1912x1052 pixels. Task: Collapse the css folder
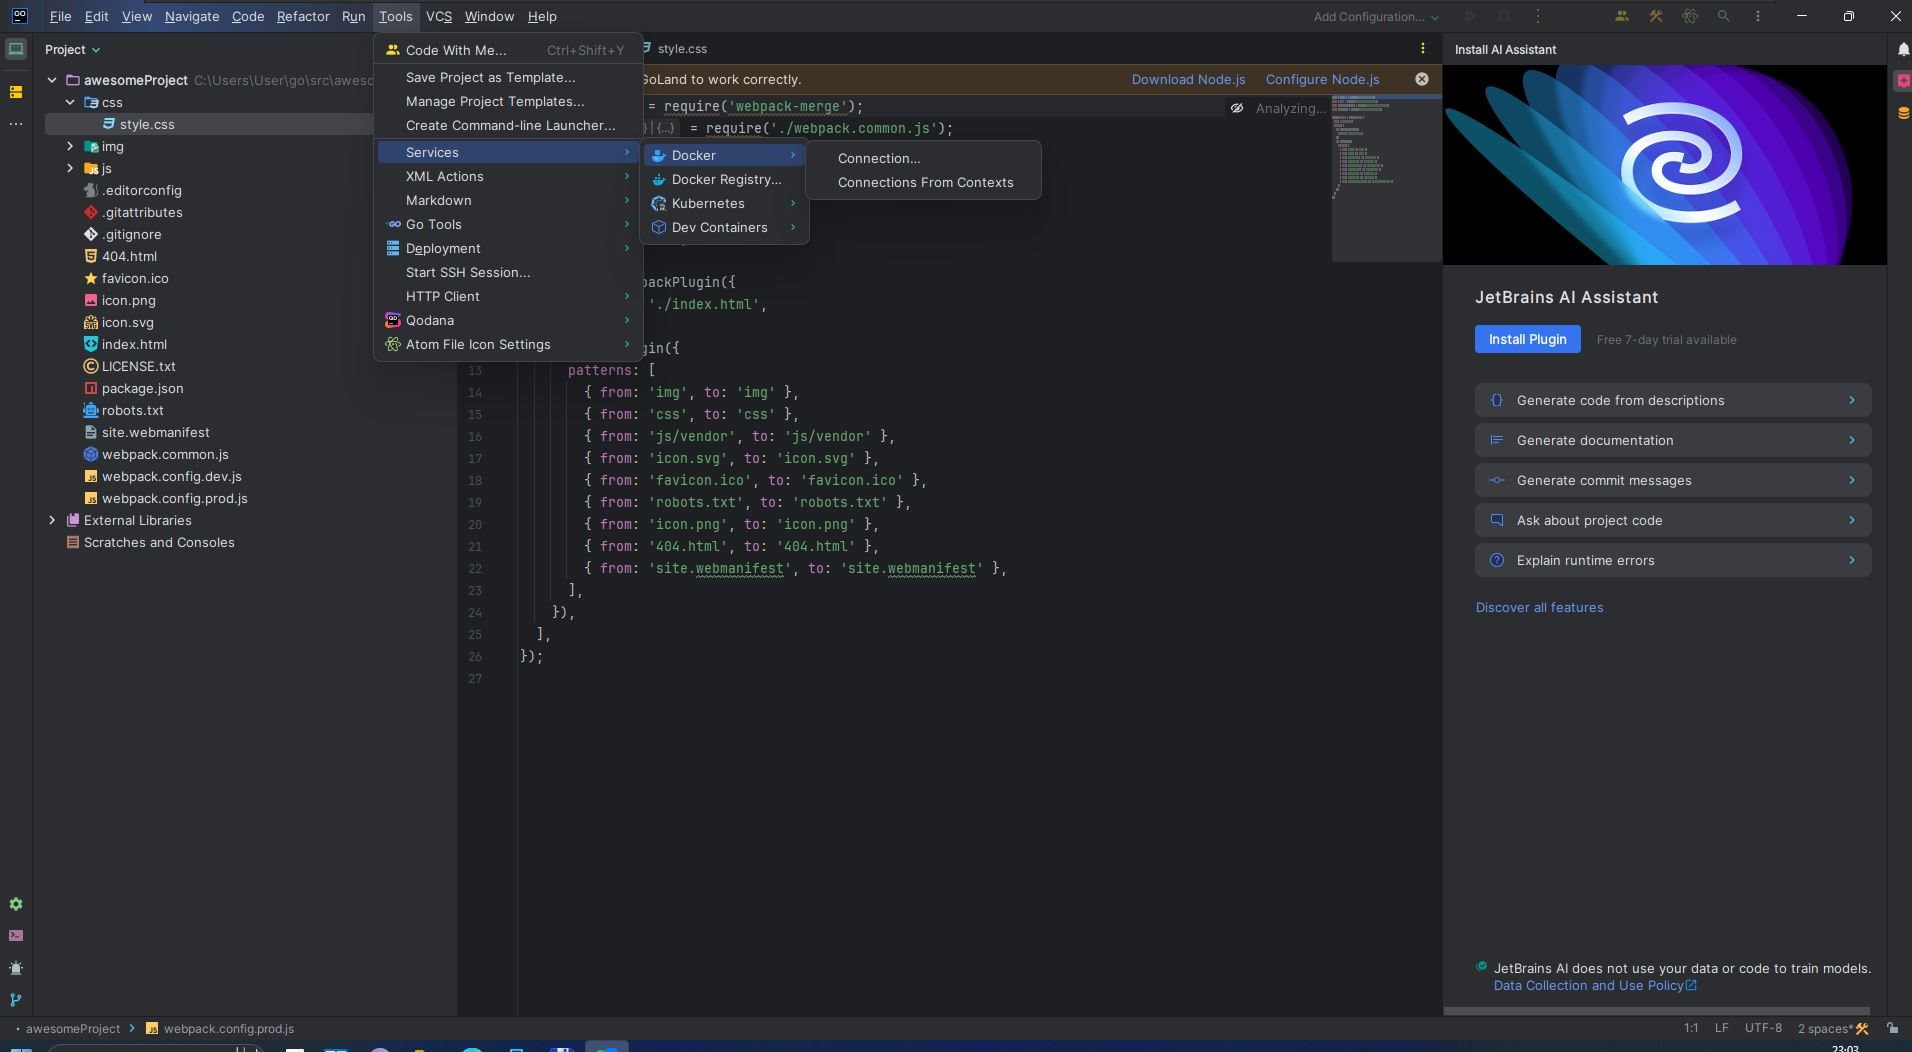tap(70, 102)
